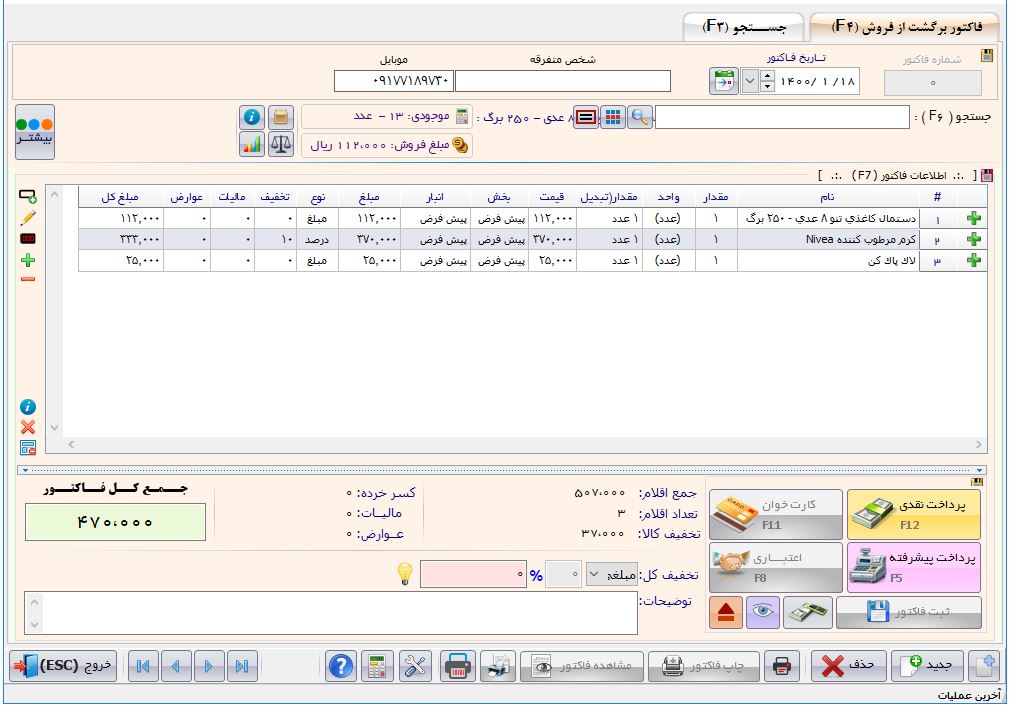
Task: Click the پرداخت نقدی cash payment button
Action: pos(913,512)
